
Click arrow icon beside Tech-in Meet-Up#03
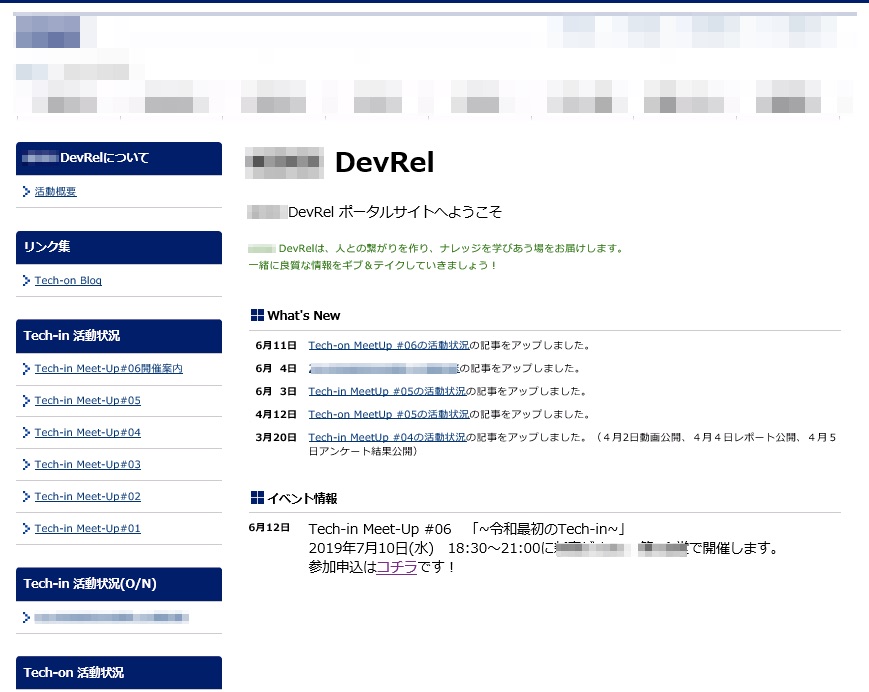pos(26,464)
